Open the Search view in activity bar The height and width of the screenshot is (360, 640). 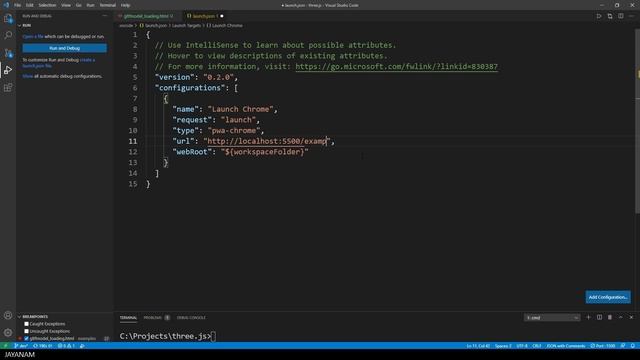8,36
